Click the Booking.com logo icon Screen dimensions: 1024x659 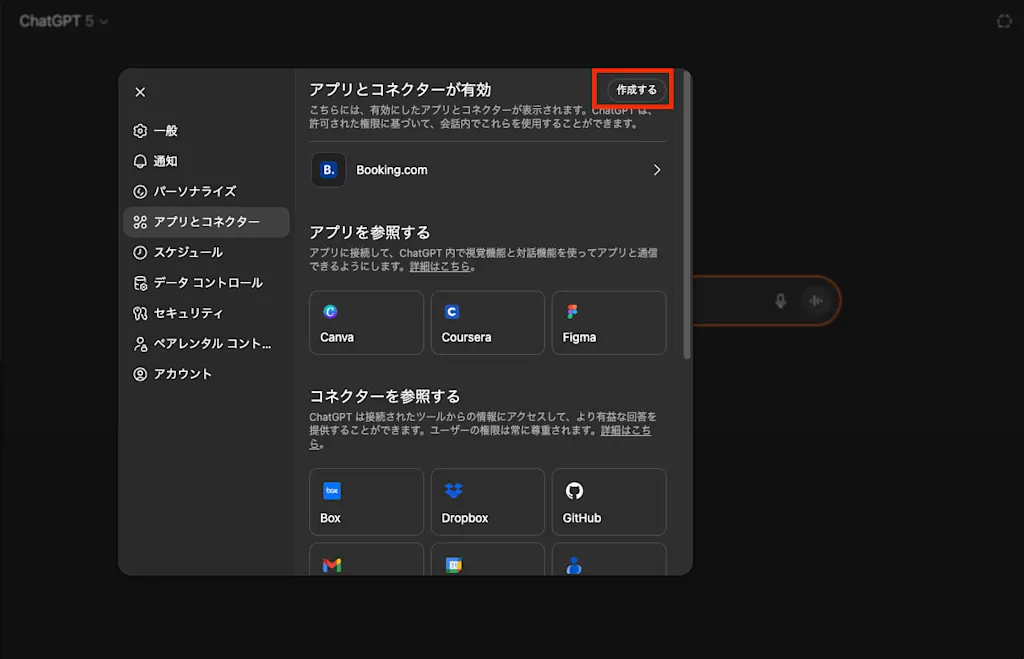[328, 170]
